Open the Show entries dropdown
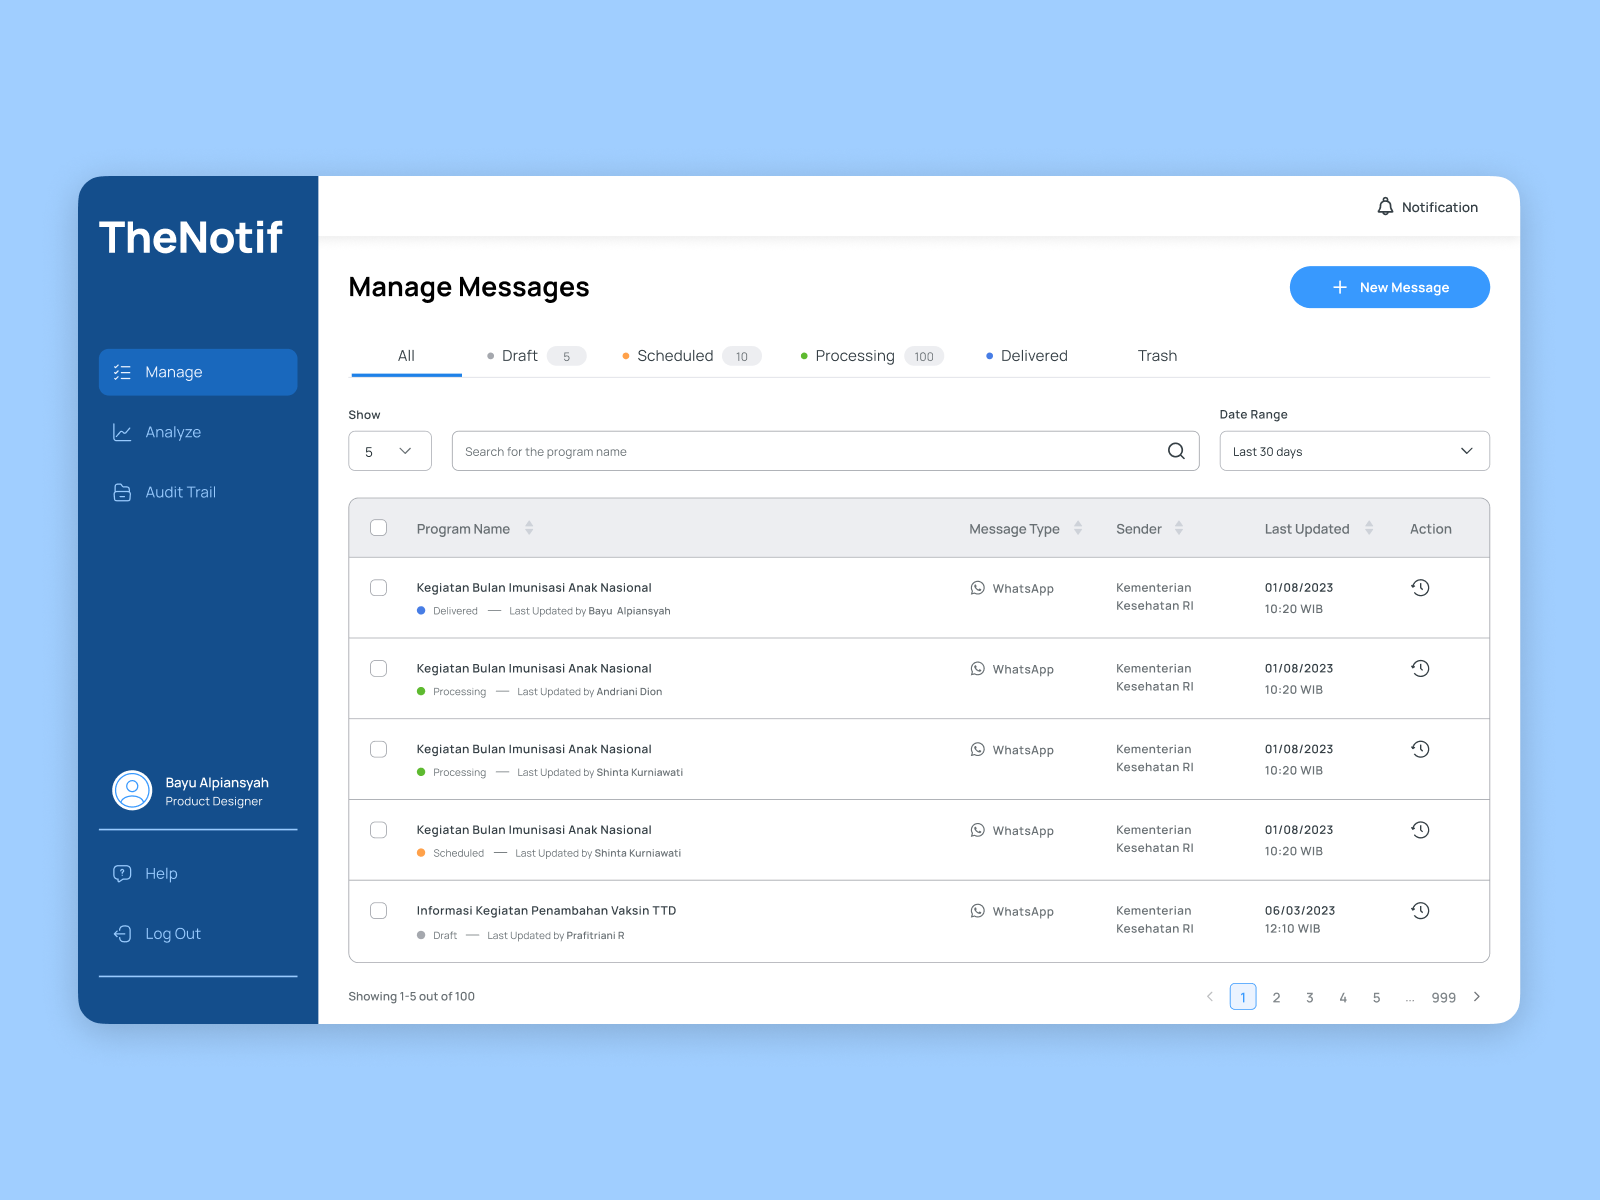This screenshot has height=1200, width=1600. click(389, 451)
